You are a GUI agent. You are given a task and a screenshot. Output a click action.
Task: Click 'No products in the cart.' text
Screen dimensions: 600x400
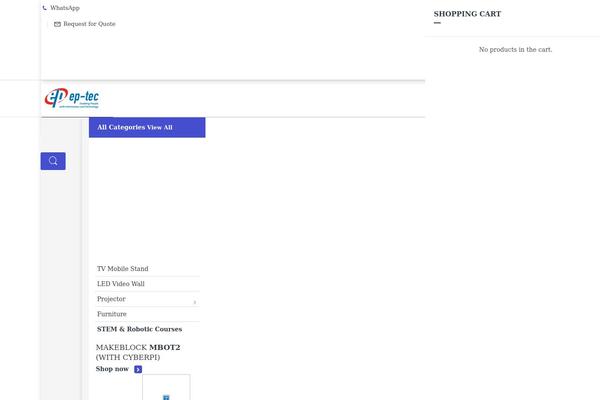pyautogui.click(x=515, y=49)
